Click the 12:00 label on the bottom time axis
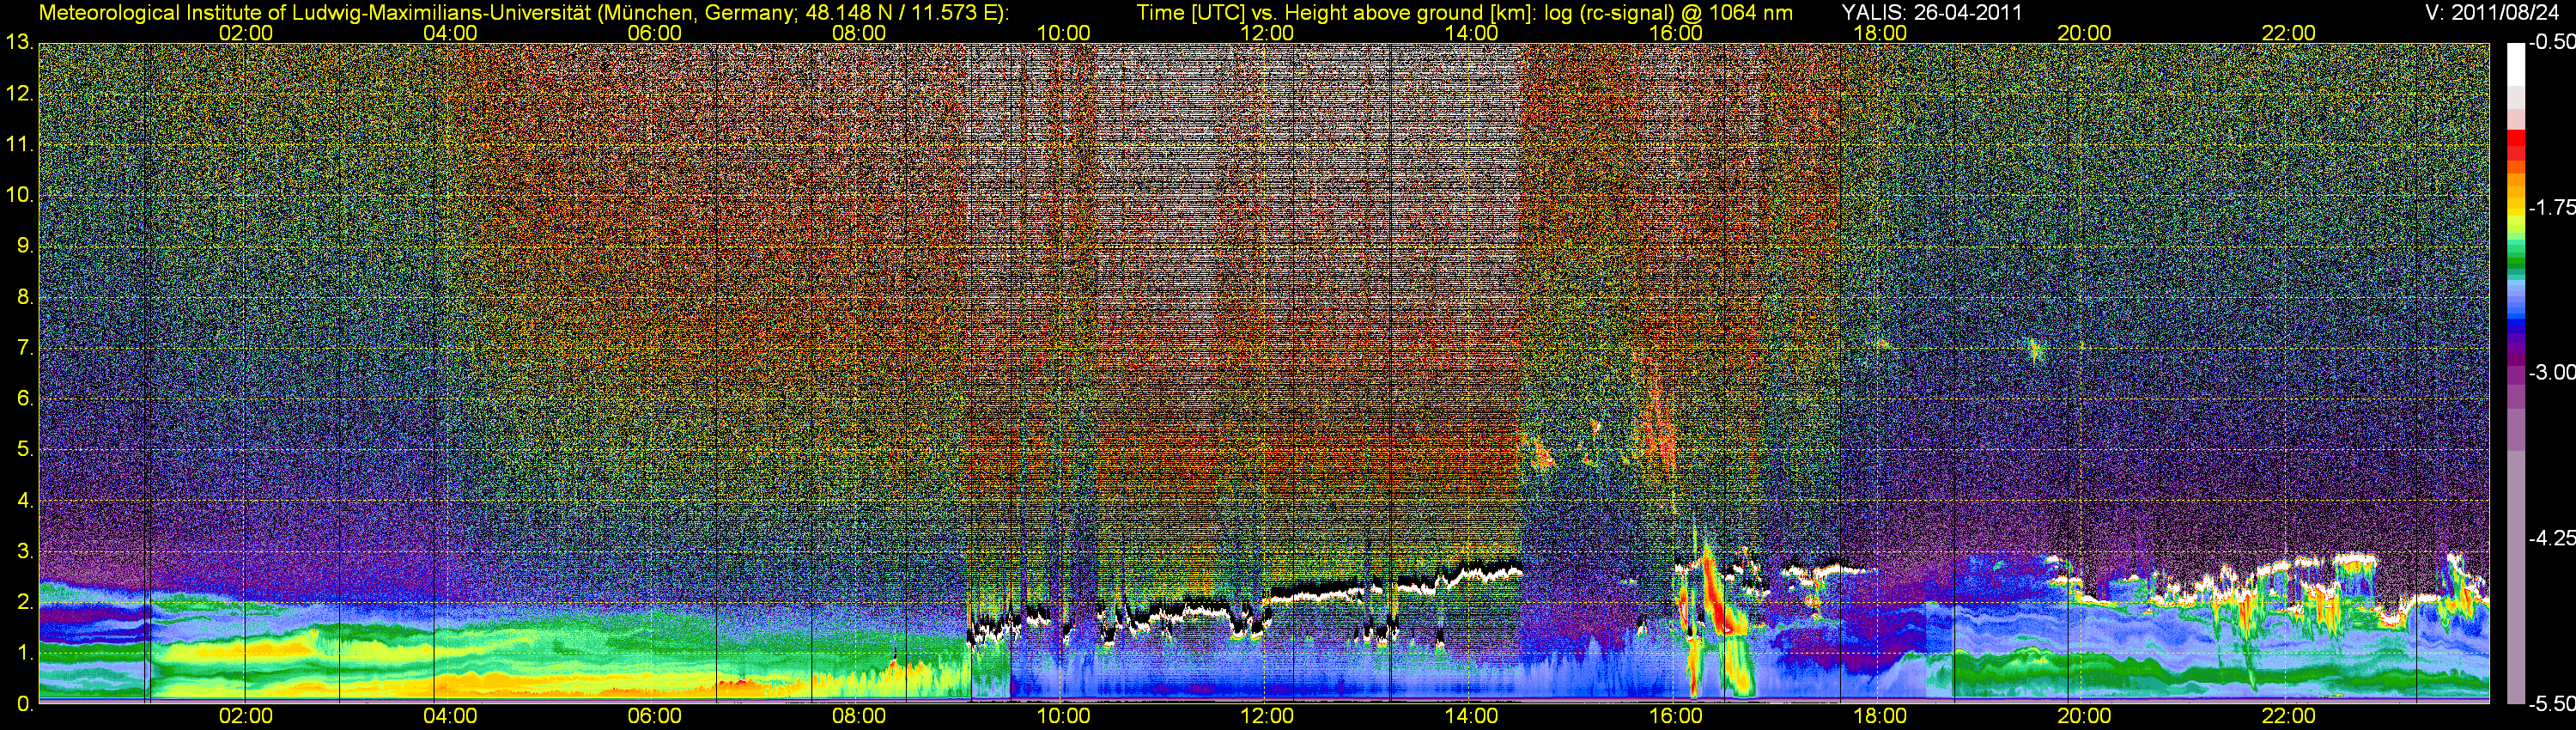 pyautogui.click(x=1267, y=716)
